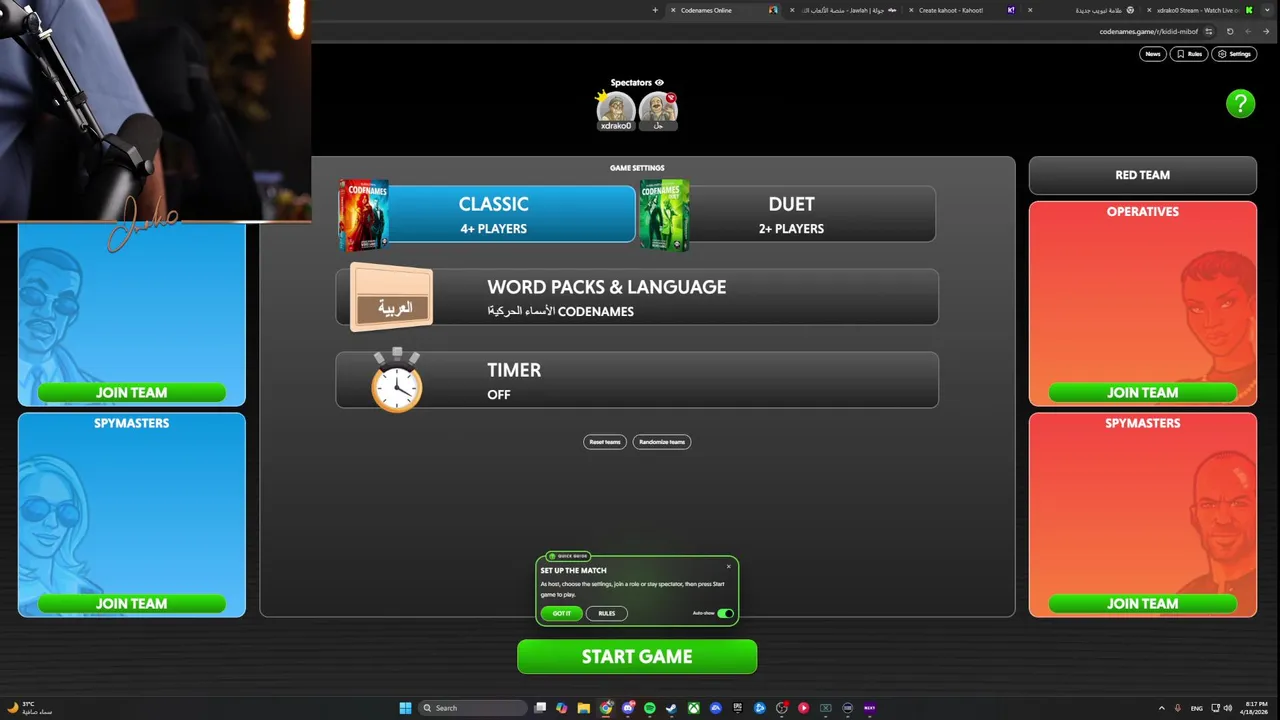Open Settings with the gear icon button

pos(1234,54)
